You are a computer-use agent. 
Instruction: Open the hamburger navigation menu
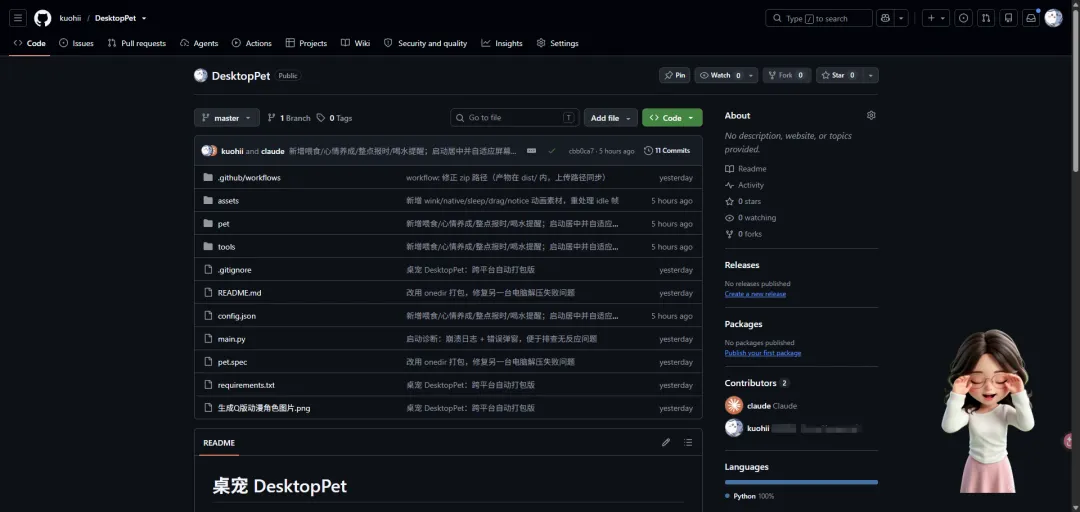click(18, 18)
